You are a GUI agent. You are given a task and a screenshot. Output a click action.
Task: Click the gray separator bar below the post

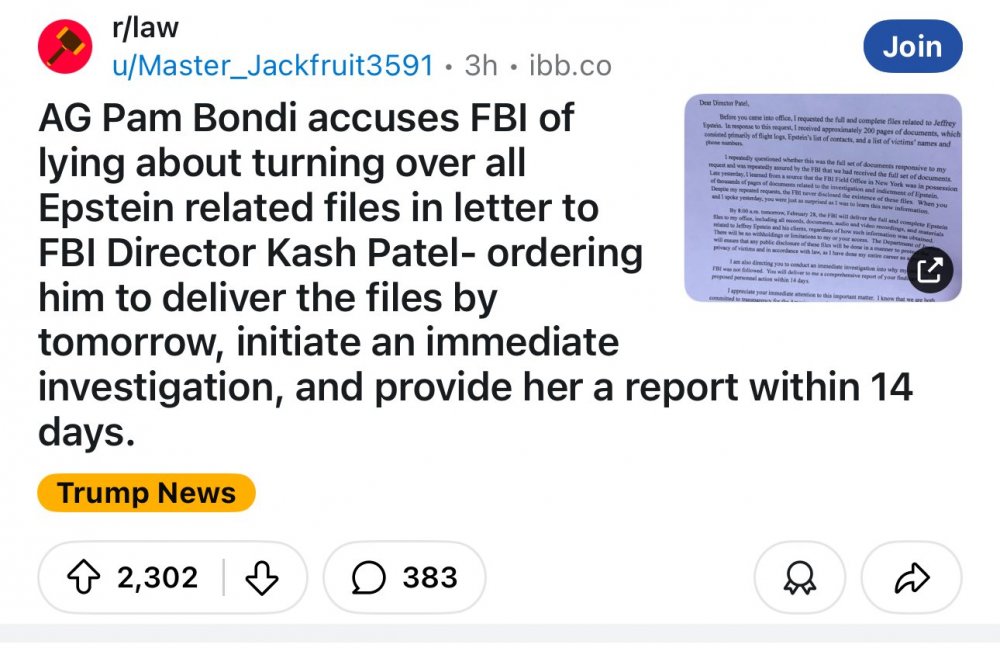click(x=500, y=632)
